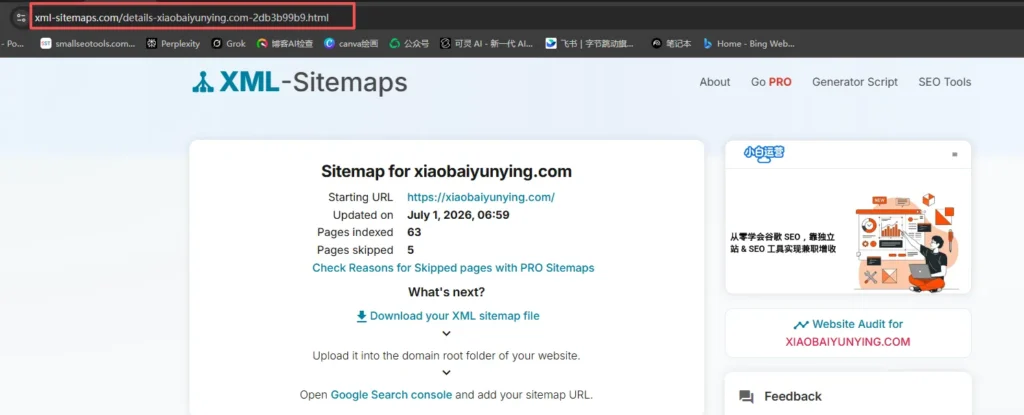Open the 笔记本 bookmark

pos(671,44)
